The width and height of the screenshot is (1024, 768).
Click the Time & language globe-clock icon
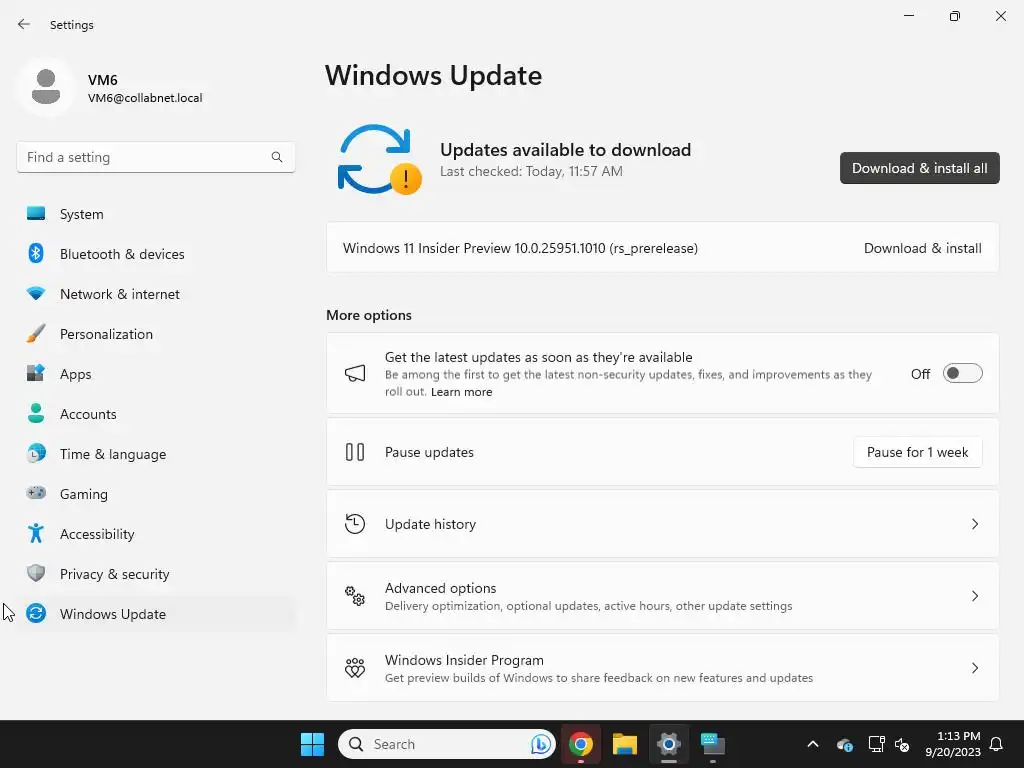[x=36, y=453]
